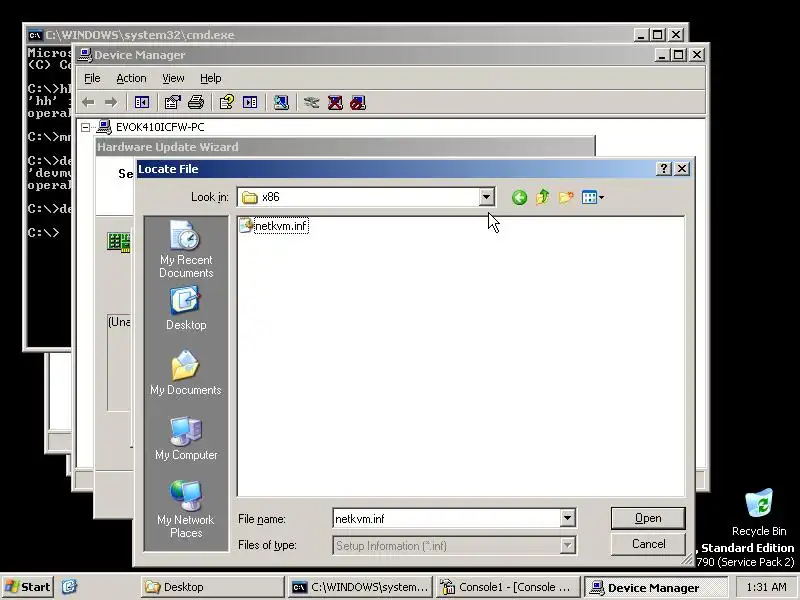Click the taskbar clock 1:31 AM
This screenshot has width=800, height=600.
(766, 587)
